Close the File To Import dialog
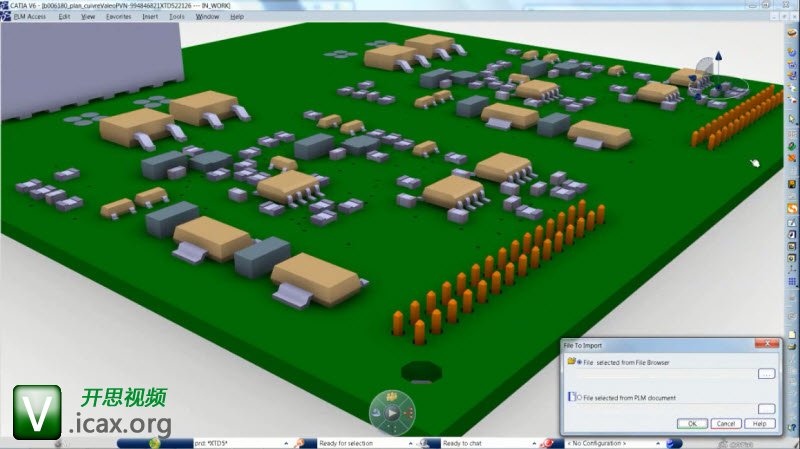The height and width of the screenshot is (449, 800). point(767,344)
